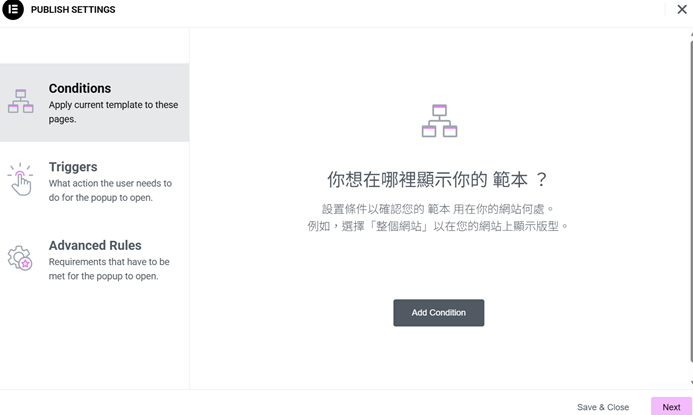
Task: Click the Next button
Action: [671, 407]
